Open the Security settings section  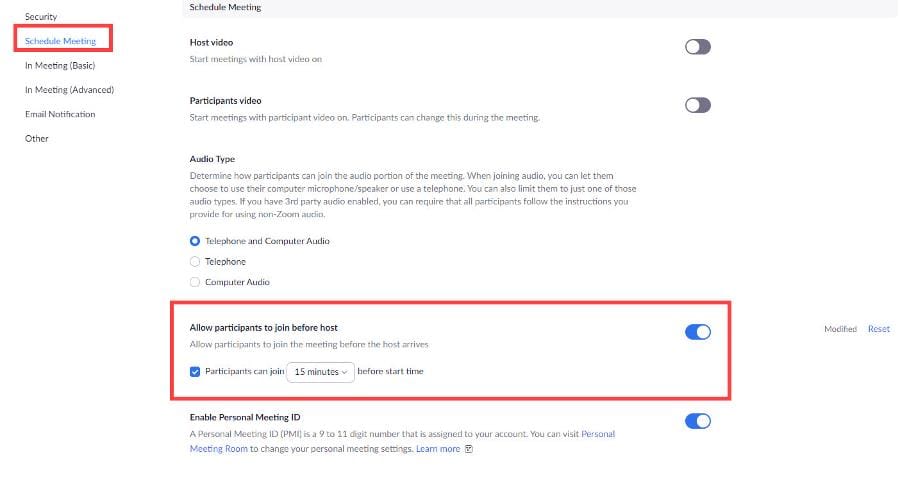tap(41, 17)
